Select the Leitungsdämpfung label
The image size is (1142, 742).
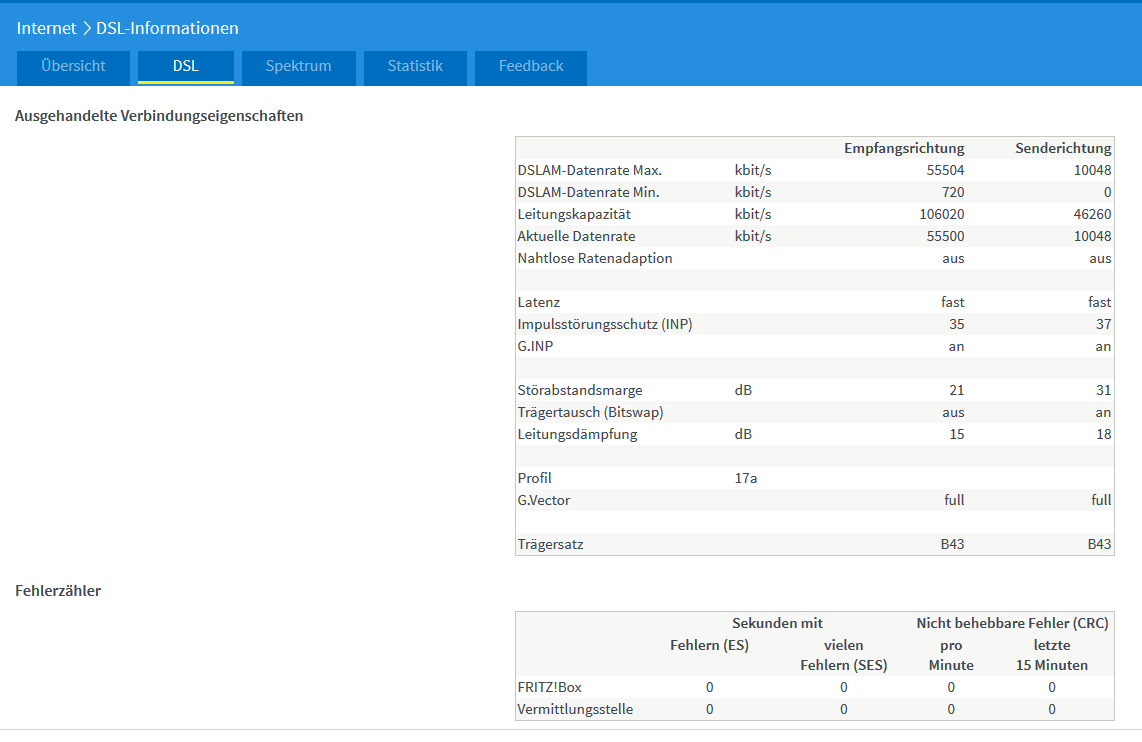577,434
